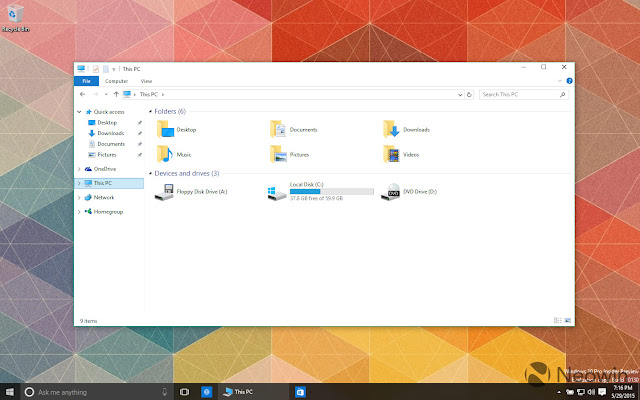The image size is (640, 400).
Task: Select the Downloads folder icon
Action: (391, 129)
